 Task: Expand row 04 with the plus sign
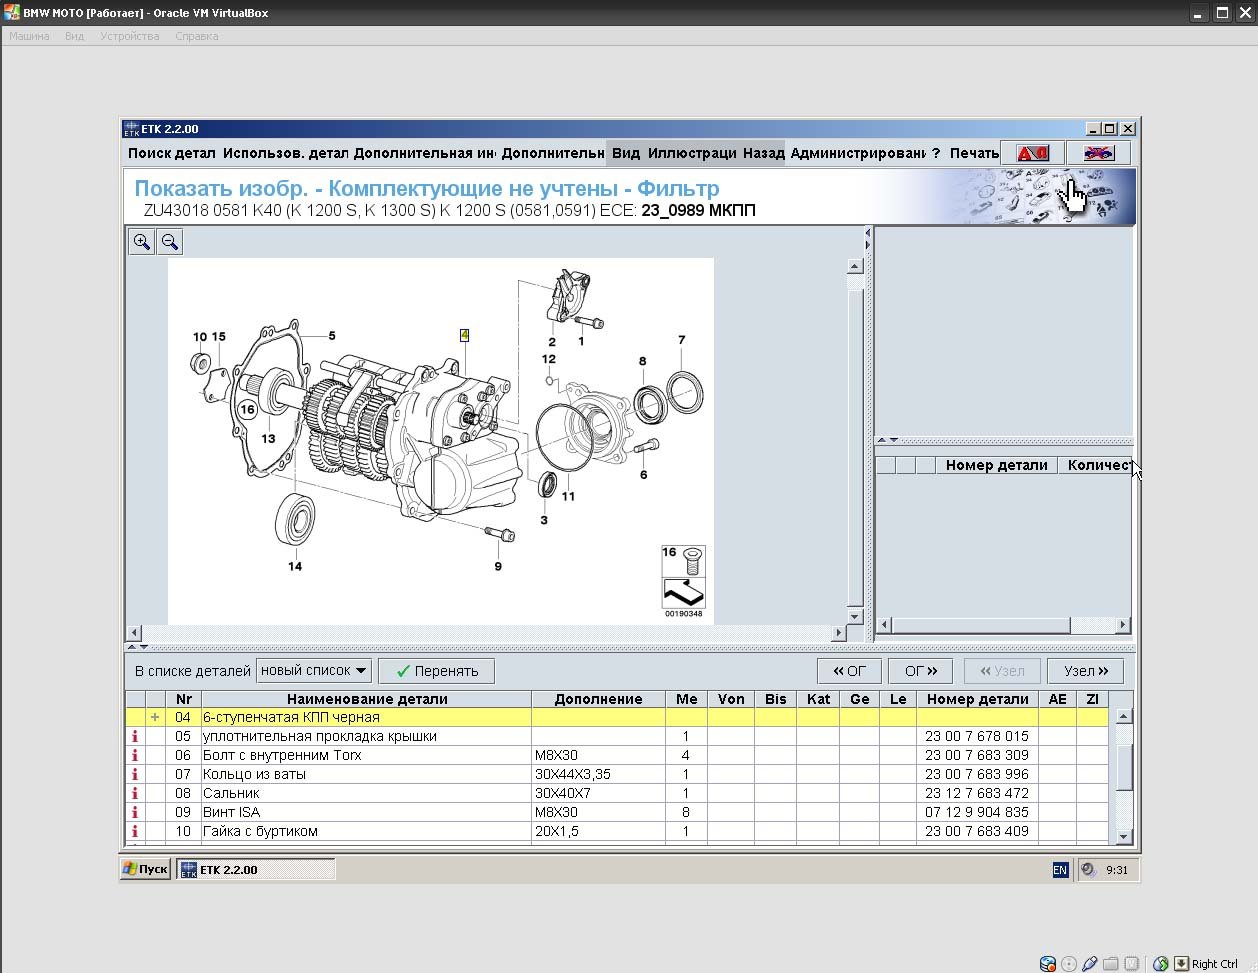click(x=155, y=717)
